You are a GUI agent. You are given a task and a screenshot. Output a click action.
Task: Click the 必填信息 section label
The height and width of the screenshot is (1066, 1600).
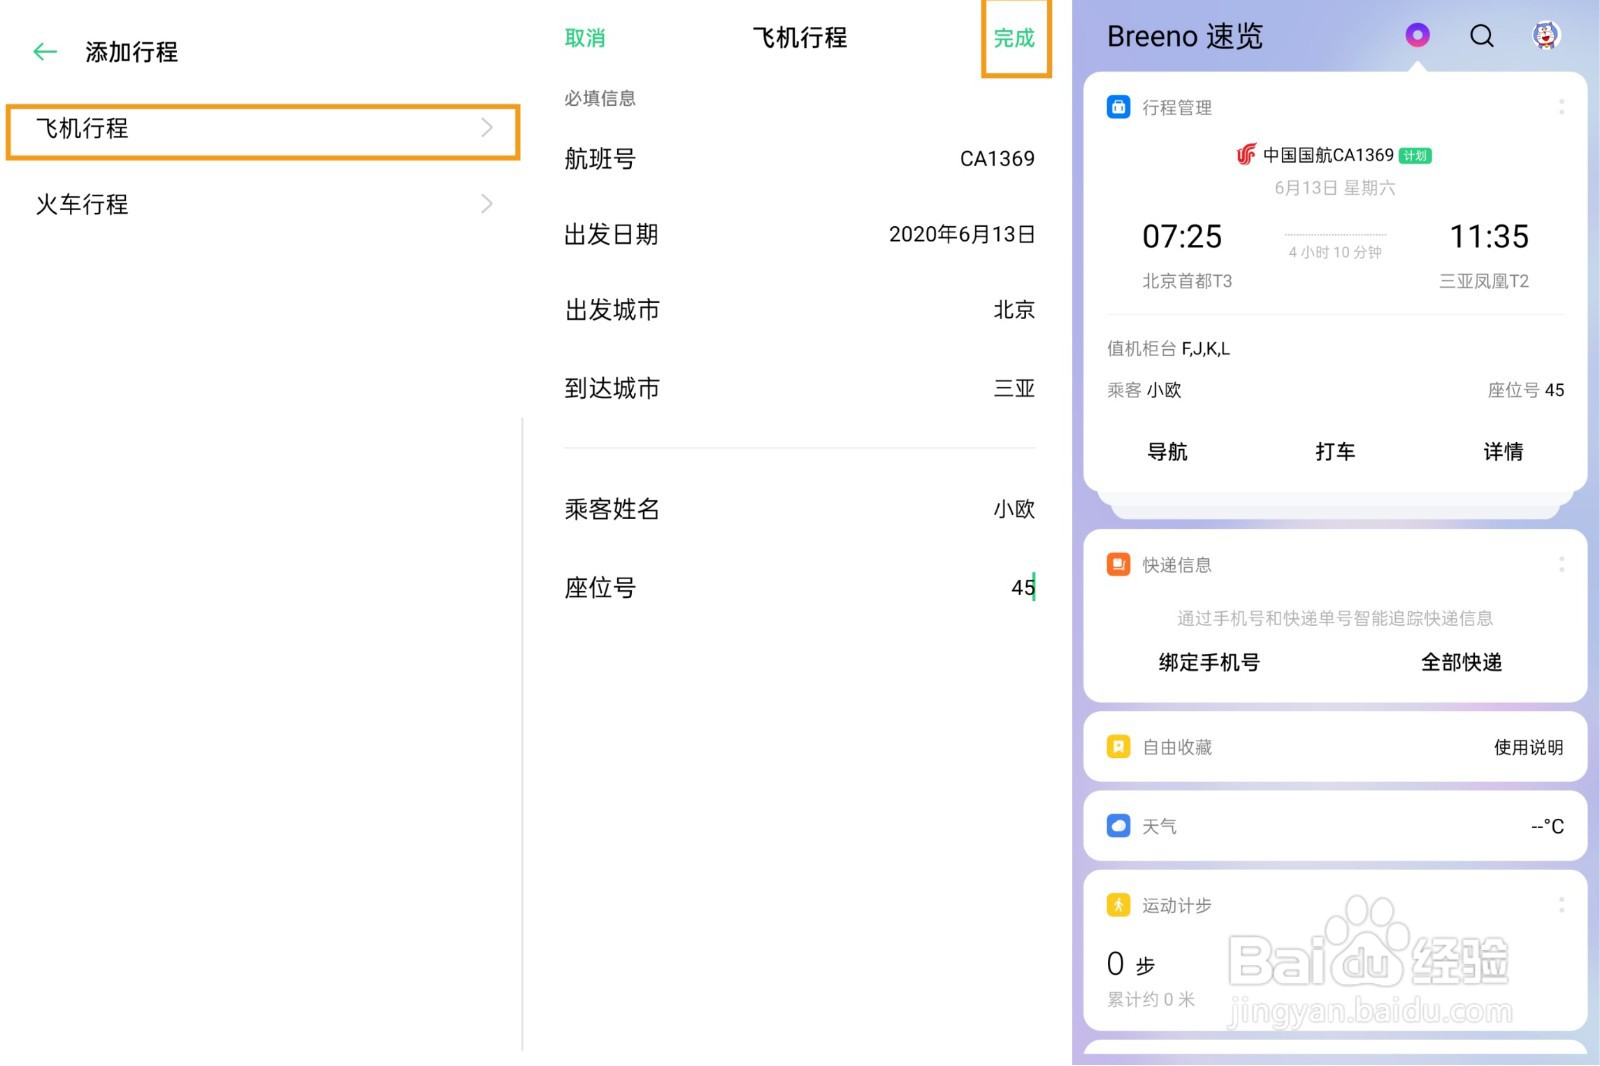pyautogui.click(x=599, y=98)
